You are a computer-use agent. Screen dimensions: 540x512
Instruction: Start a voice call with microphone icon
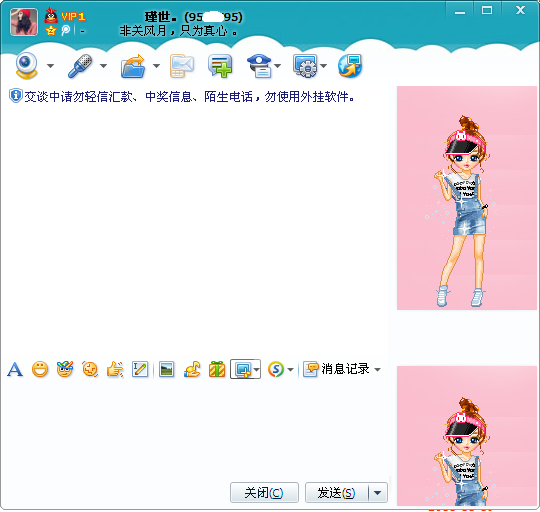tap(80, 65)
